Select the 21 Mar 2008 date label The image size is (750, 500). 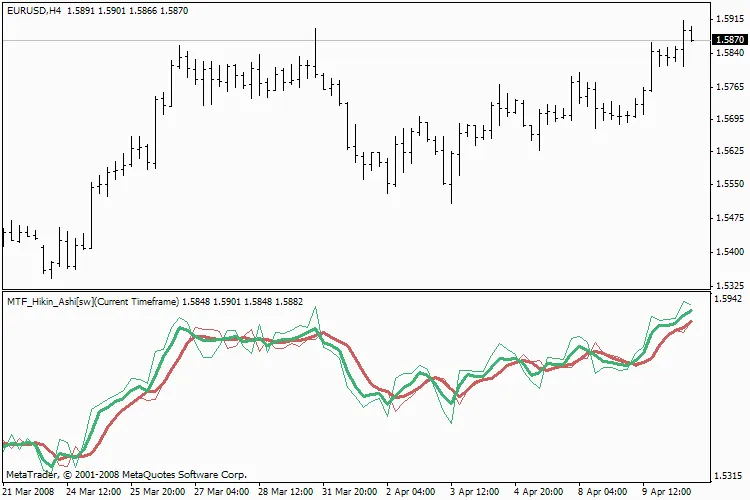29,492
